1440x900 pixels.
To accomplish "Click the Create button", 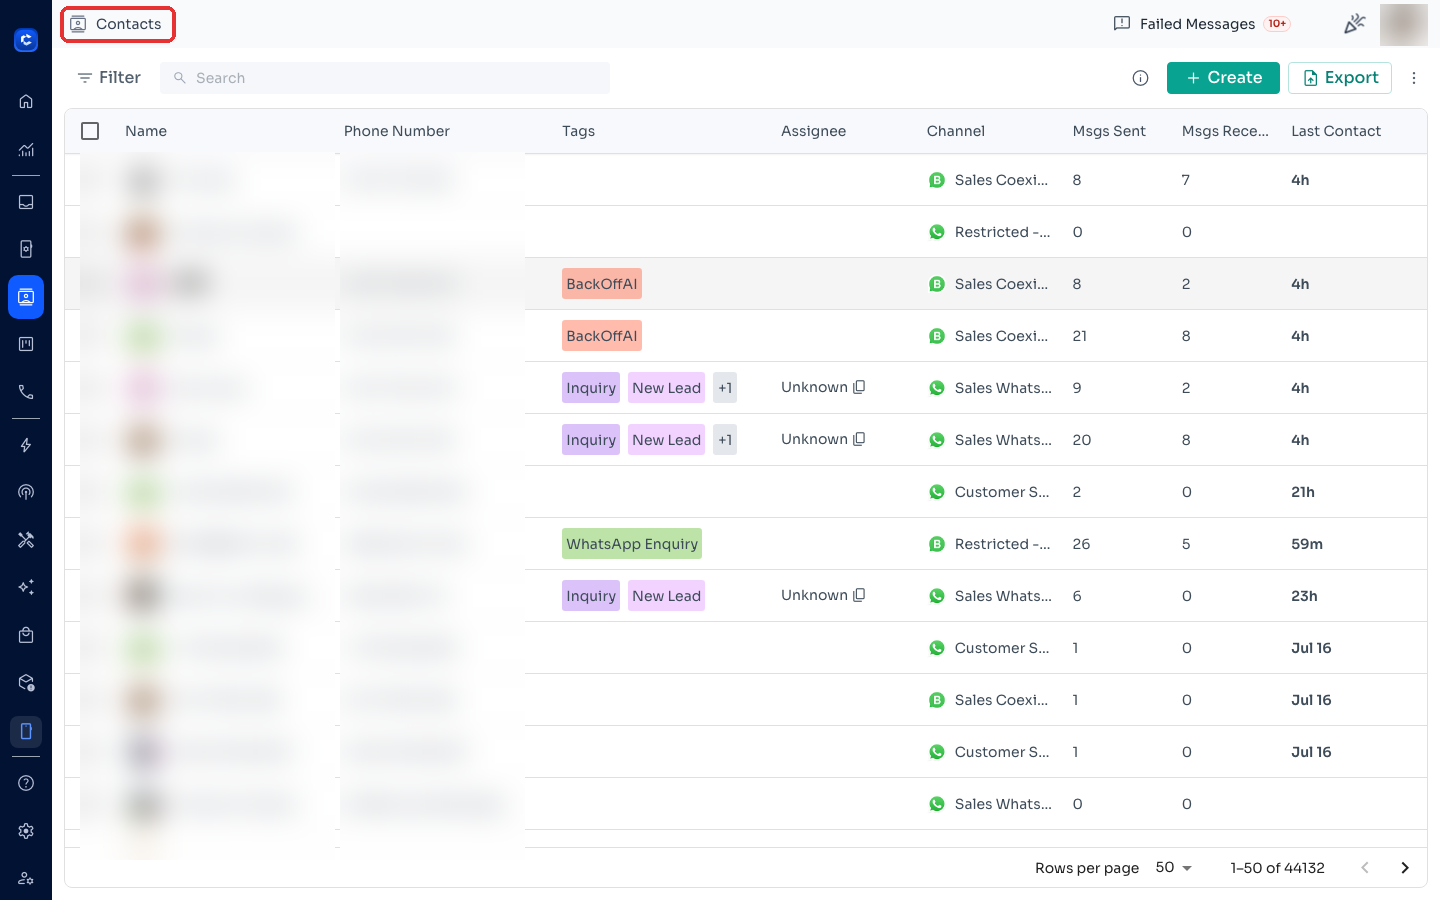I will (x=1223, y=78).
